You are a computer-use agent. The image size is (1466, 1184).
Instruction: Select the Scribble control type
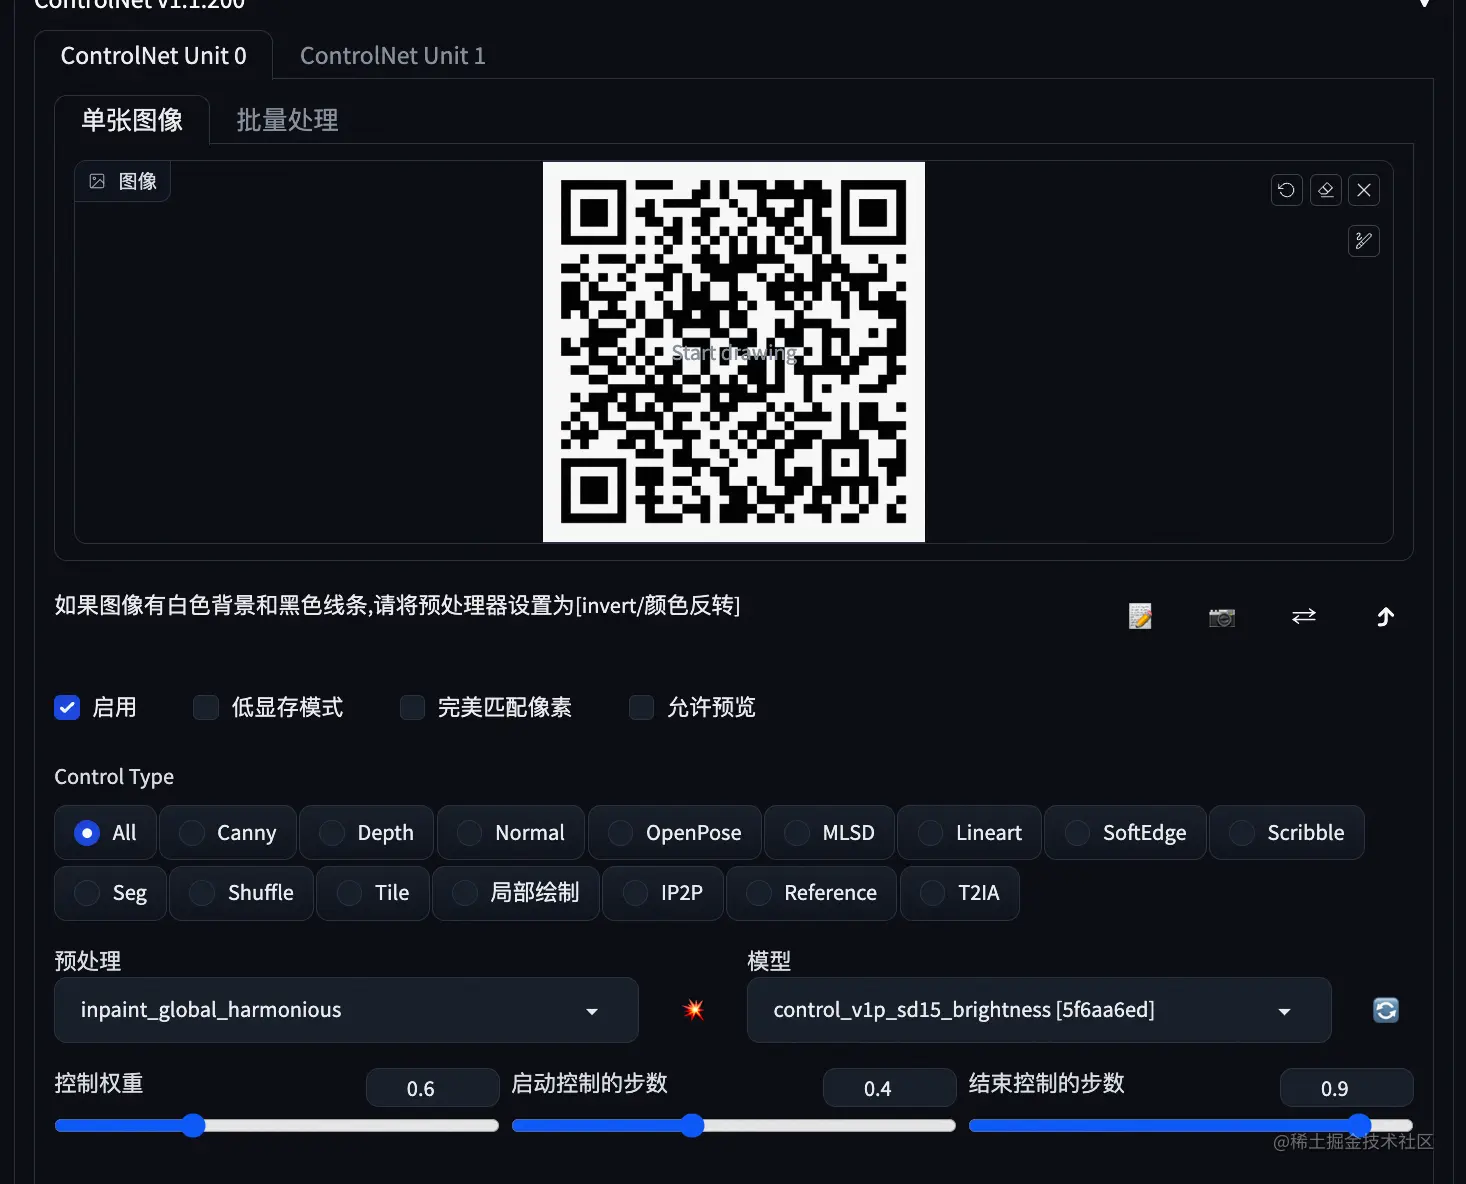pos(1287,833)
